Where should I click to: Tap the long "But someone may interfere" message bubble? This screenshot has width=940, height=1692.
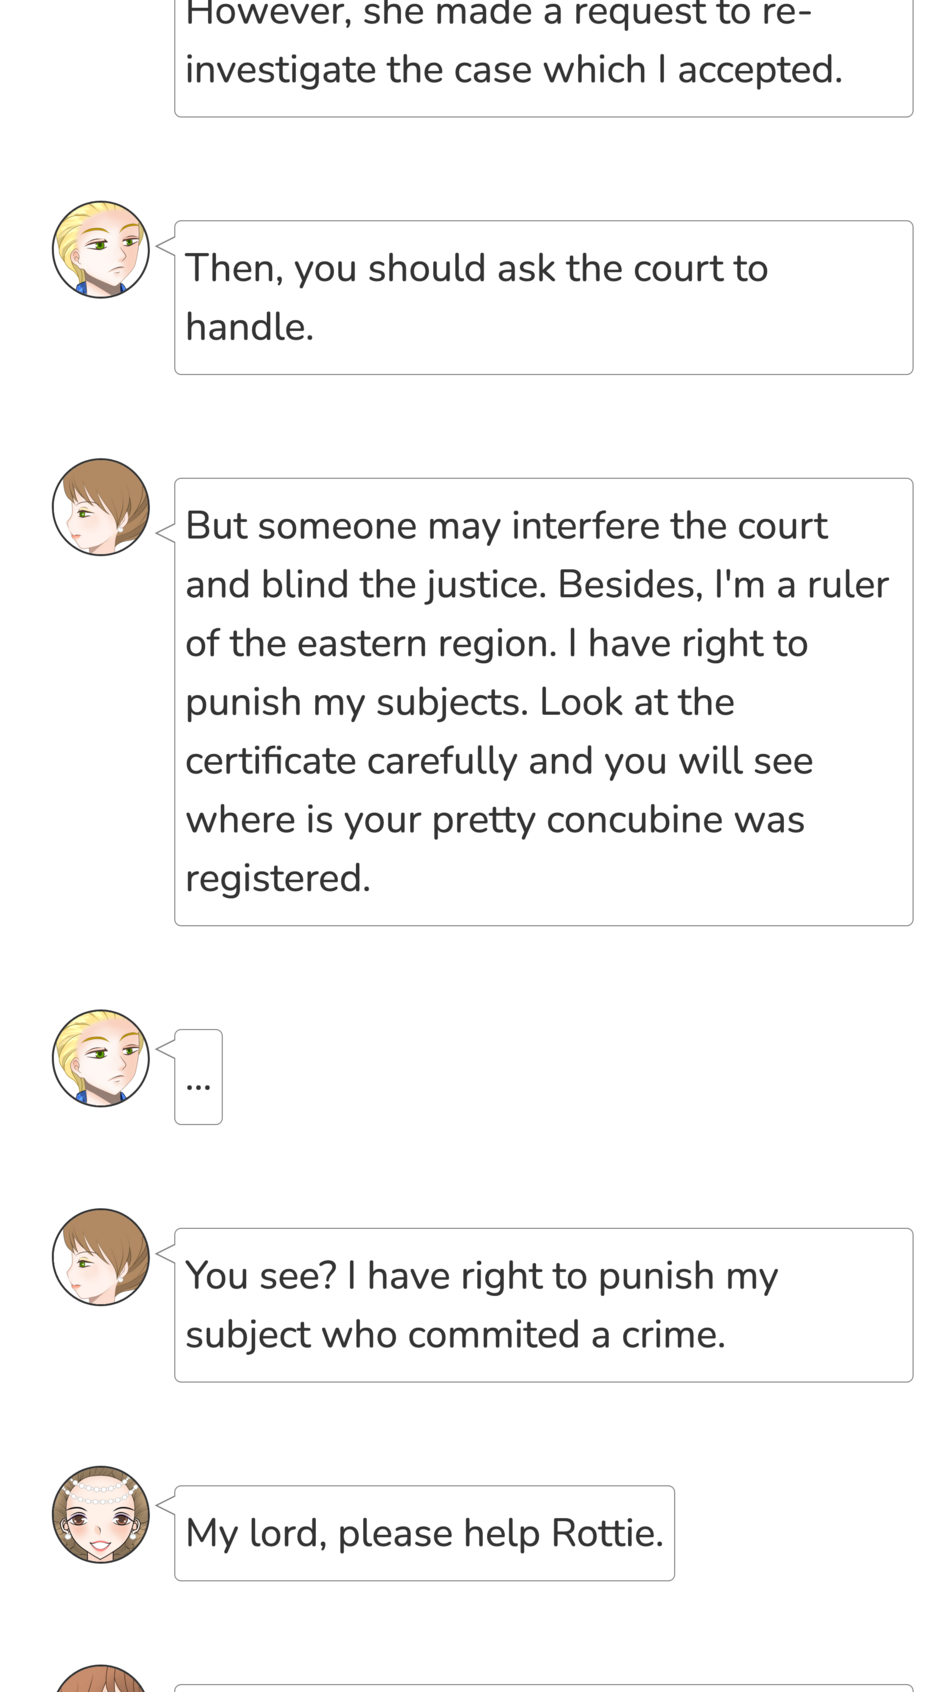click(543, 701)
